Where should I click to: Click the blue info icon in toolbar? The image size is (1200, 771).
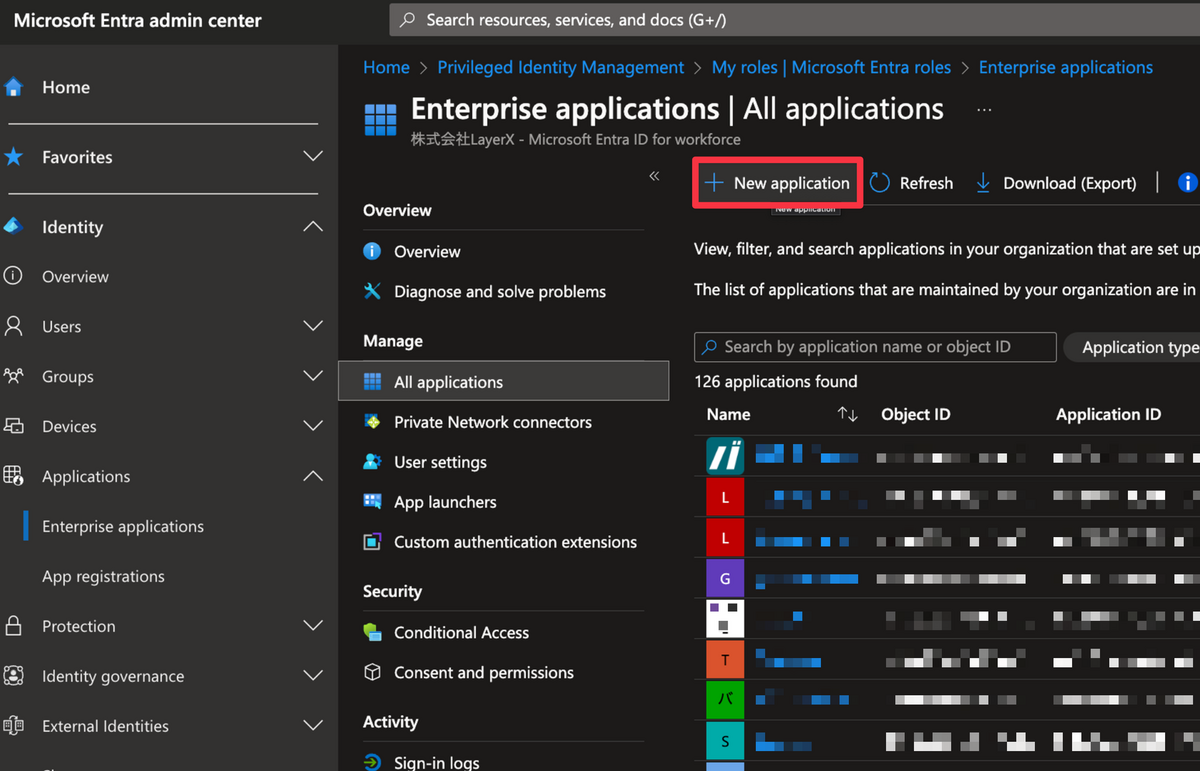1188,183
